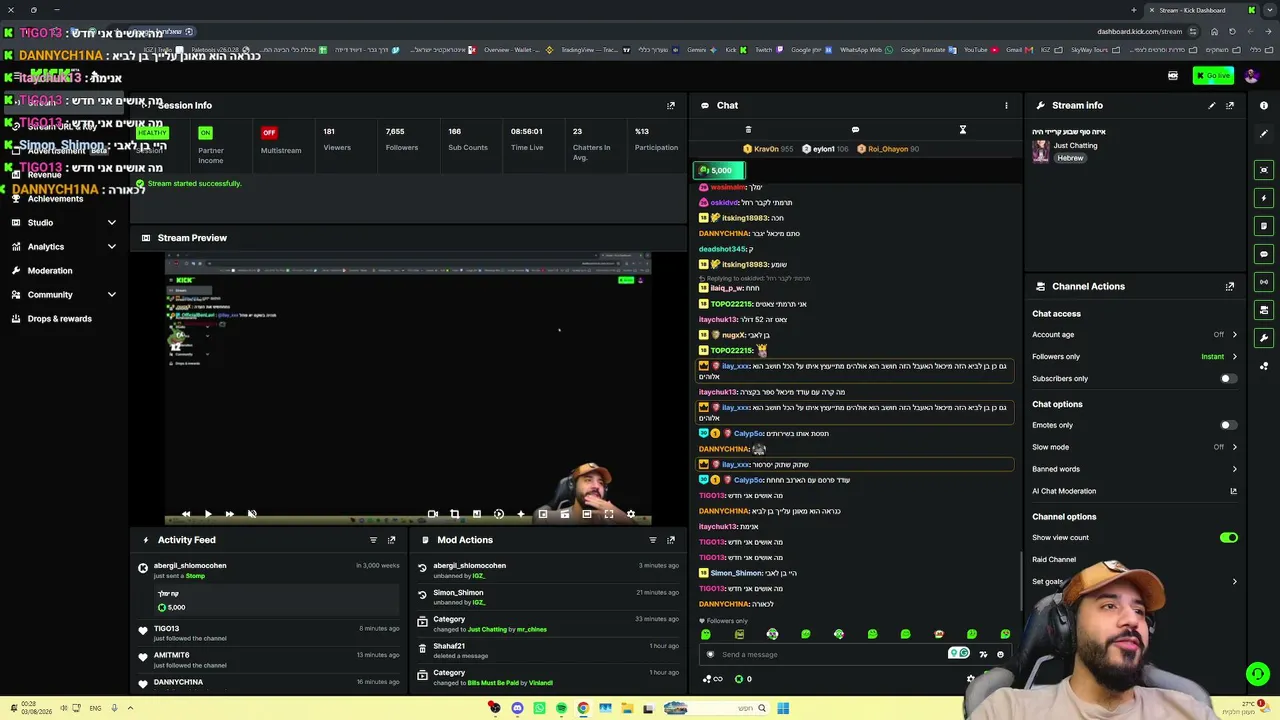Open Mod Actions filter options
The height and width of the screenshot is (720, 1280).
(x=653, y=540)
